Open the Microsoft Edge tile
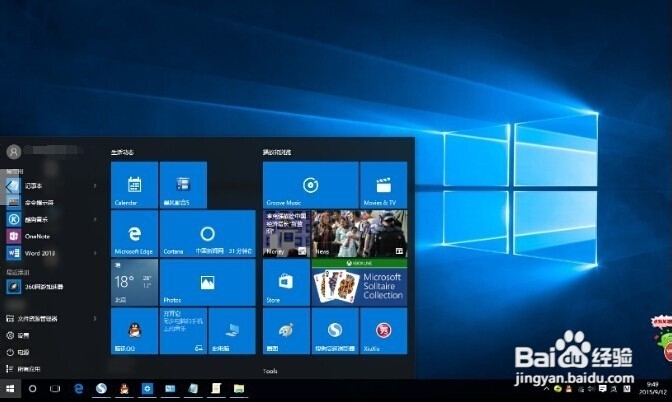Viewport: 672px width, 402px height. [x=135, y=234]
